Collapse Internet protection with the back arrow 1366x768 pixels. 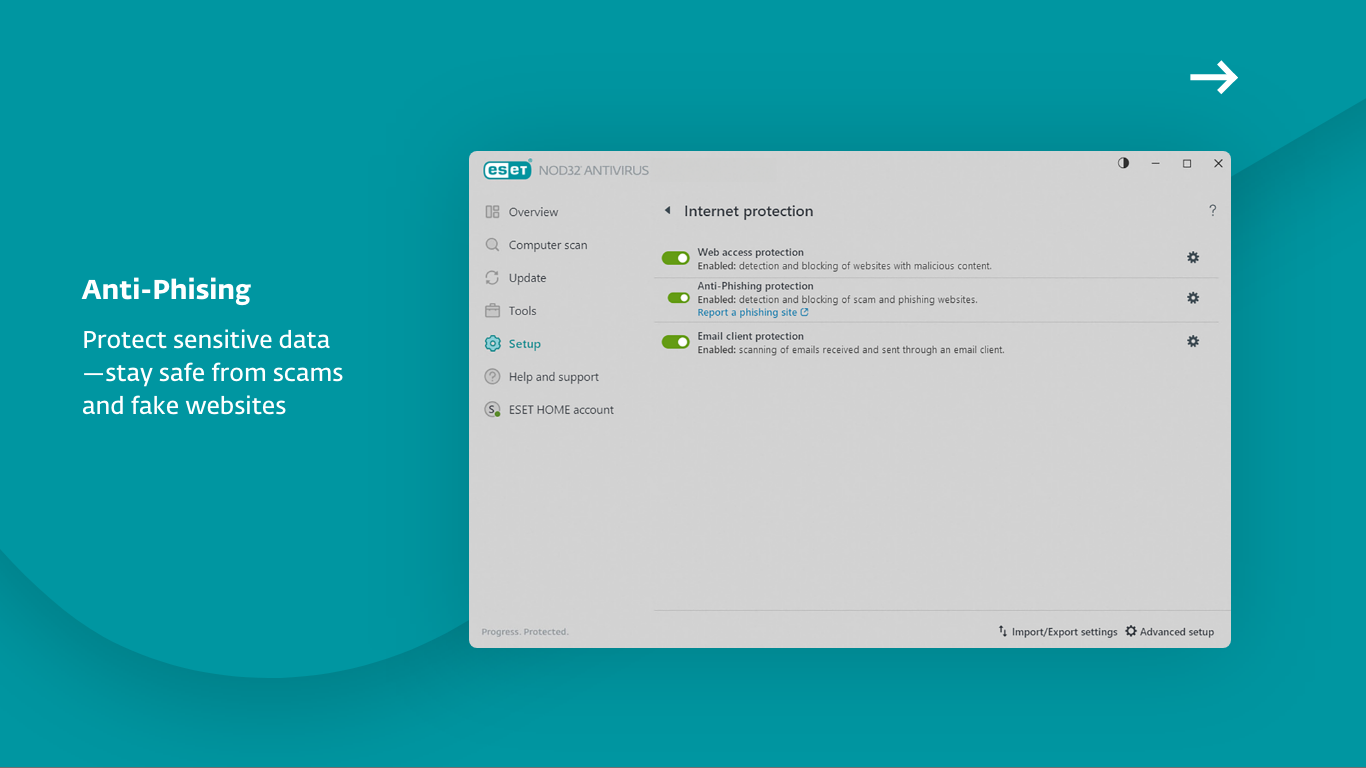[667, 210]
